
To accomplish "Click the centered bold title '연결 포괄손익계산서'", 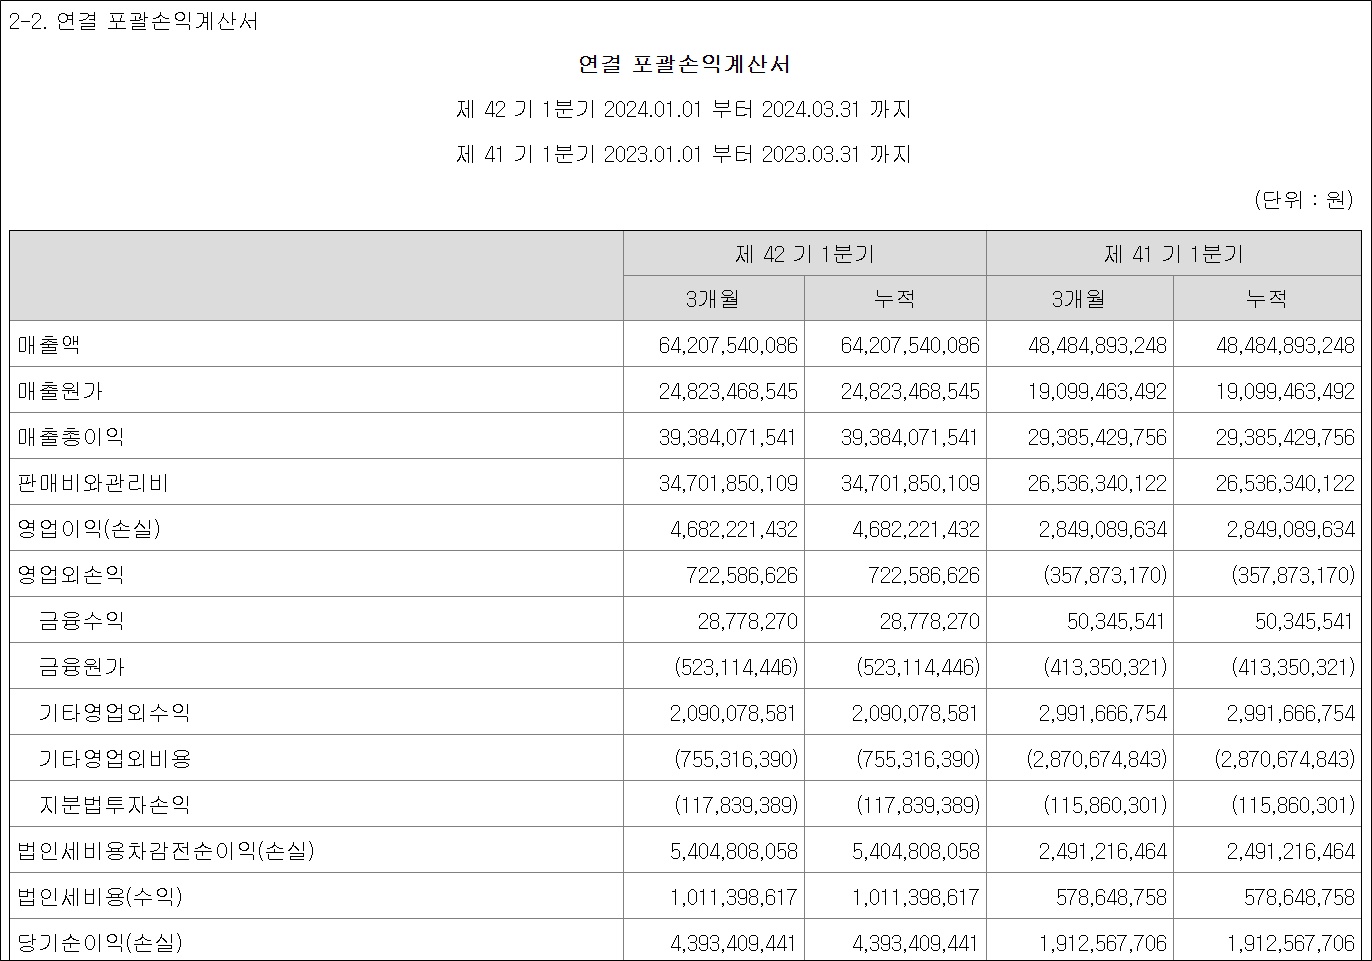I will (685, 64).
